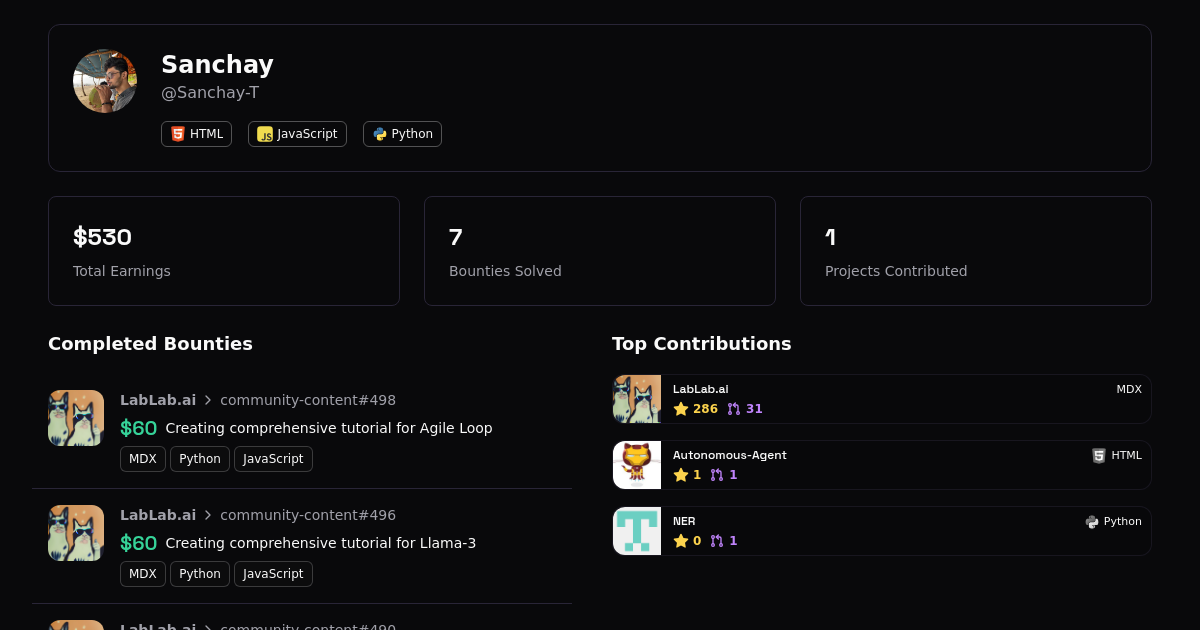Viewport: 1200px width, 630px height.
Task: Select the MDX tag under Agile Loop bounty
Action: (143, 459)
